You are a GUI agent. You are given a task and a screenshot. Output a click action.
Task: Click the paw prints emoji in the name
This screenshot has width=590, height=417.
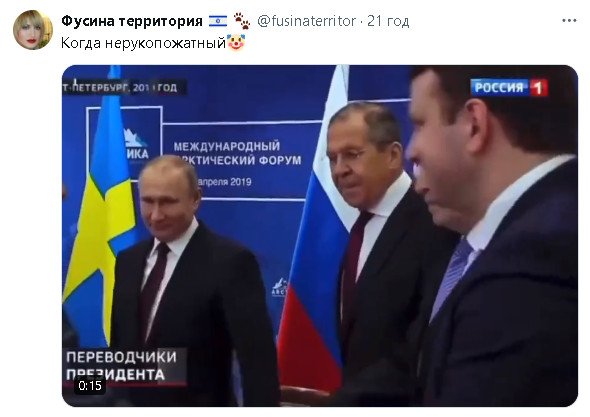tap(242, 21)
